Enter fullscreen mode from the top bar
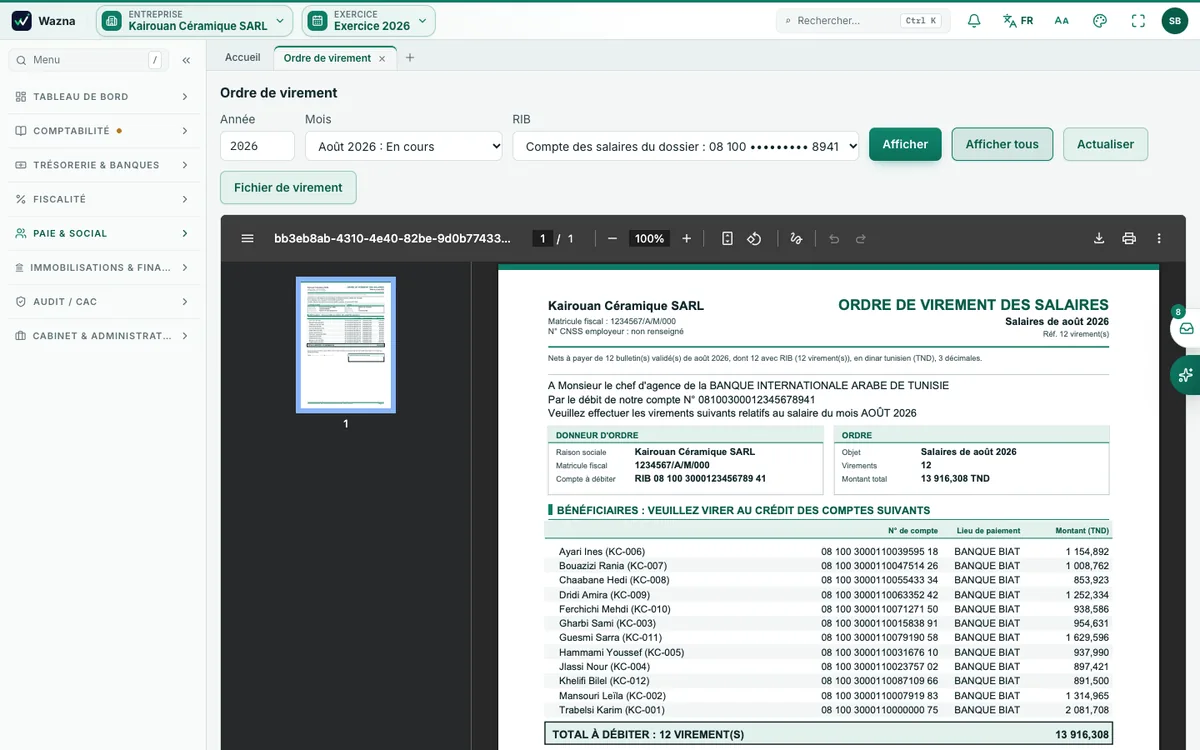1200x750 pixels. click(x=1138, y=20)
